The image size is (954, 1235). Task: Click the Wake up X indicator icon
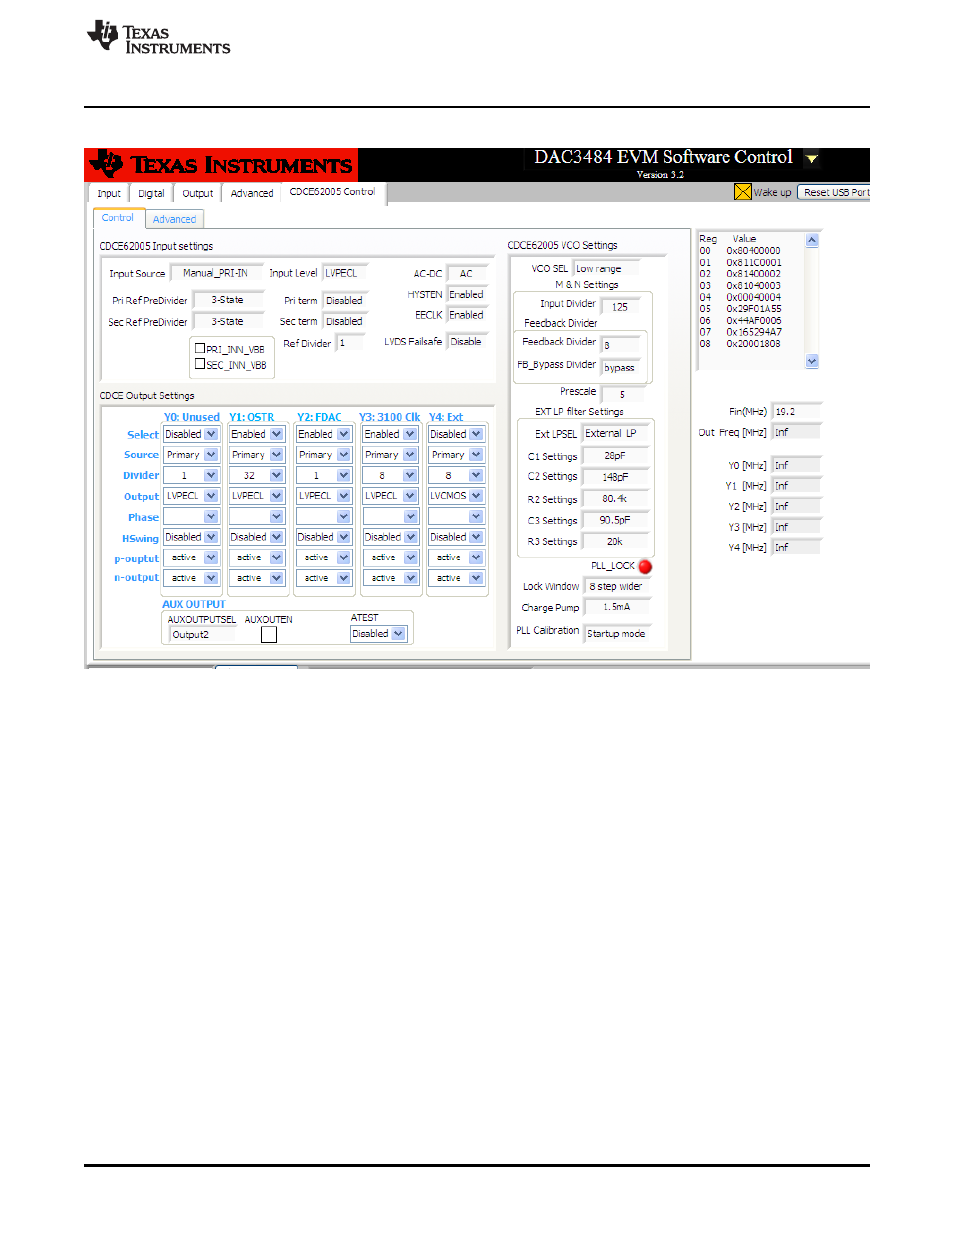click(742, 192)
